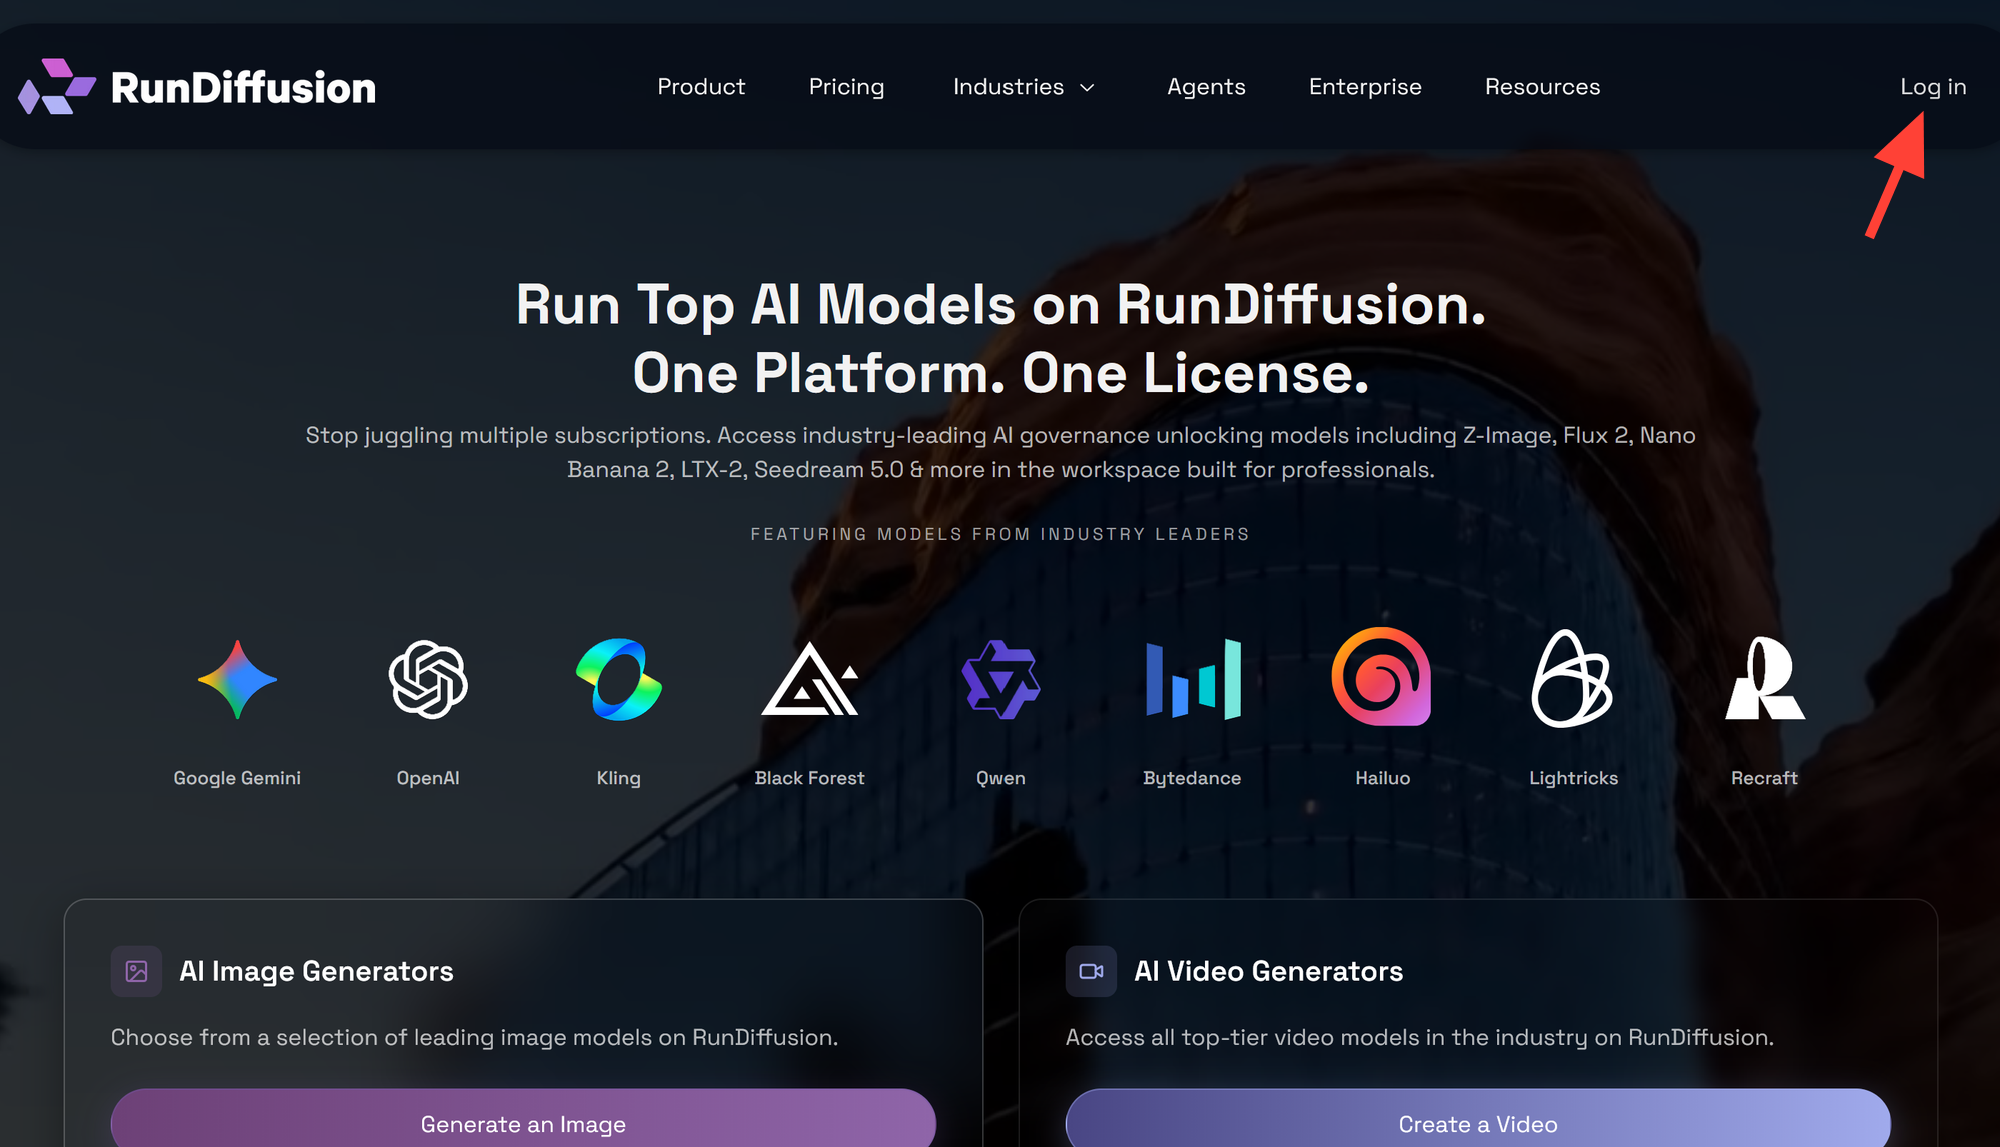Open the Product menu item

(700, 88)
